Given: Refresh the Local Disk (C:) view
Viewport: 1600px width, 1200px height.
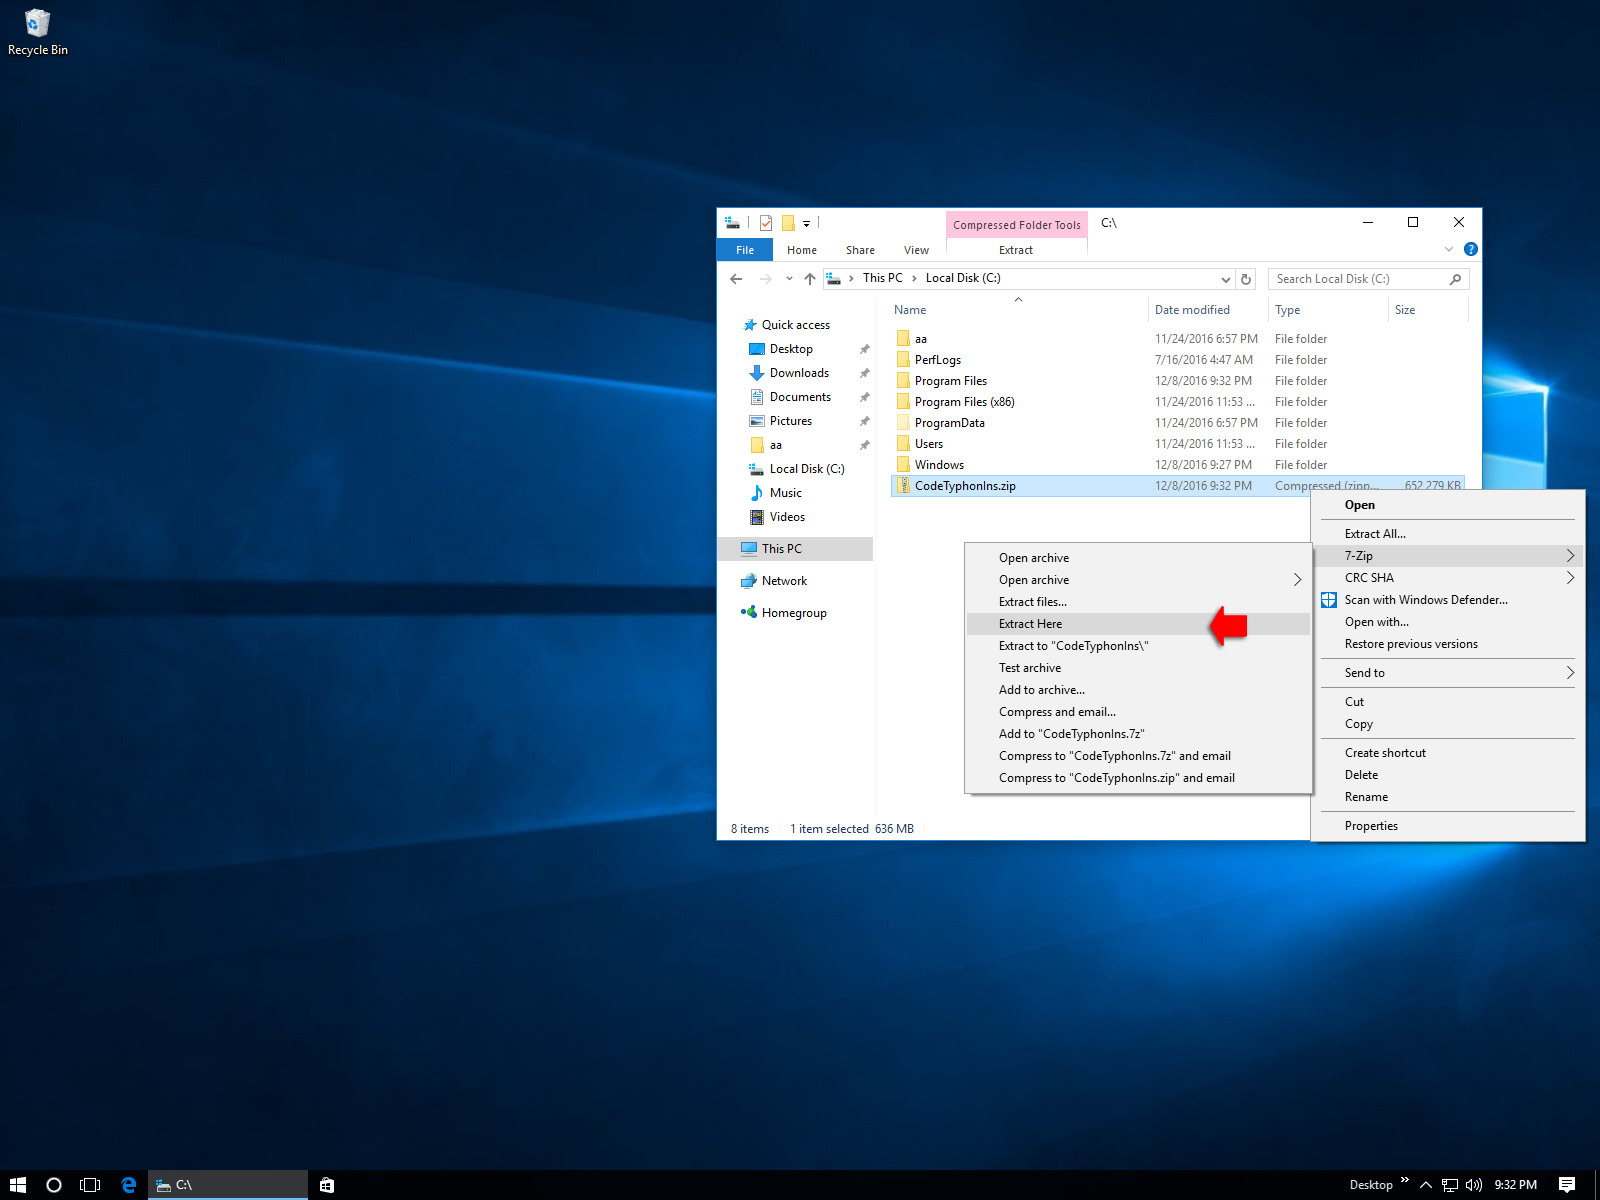Looking at the screenshot, I should [x=1246, y=279].
